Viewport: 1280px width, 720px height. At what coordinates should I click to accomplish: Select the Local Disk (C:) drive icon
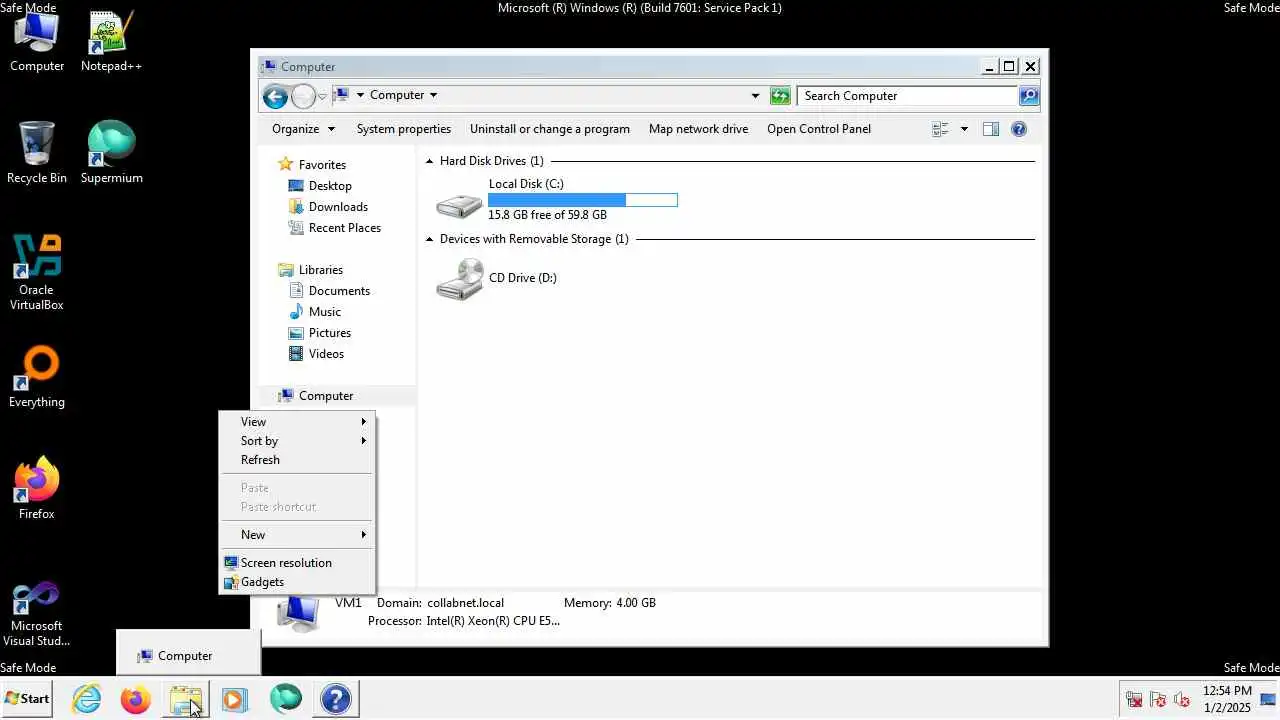click(x=459, y=204)
